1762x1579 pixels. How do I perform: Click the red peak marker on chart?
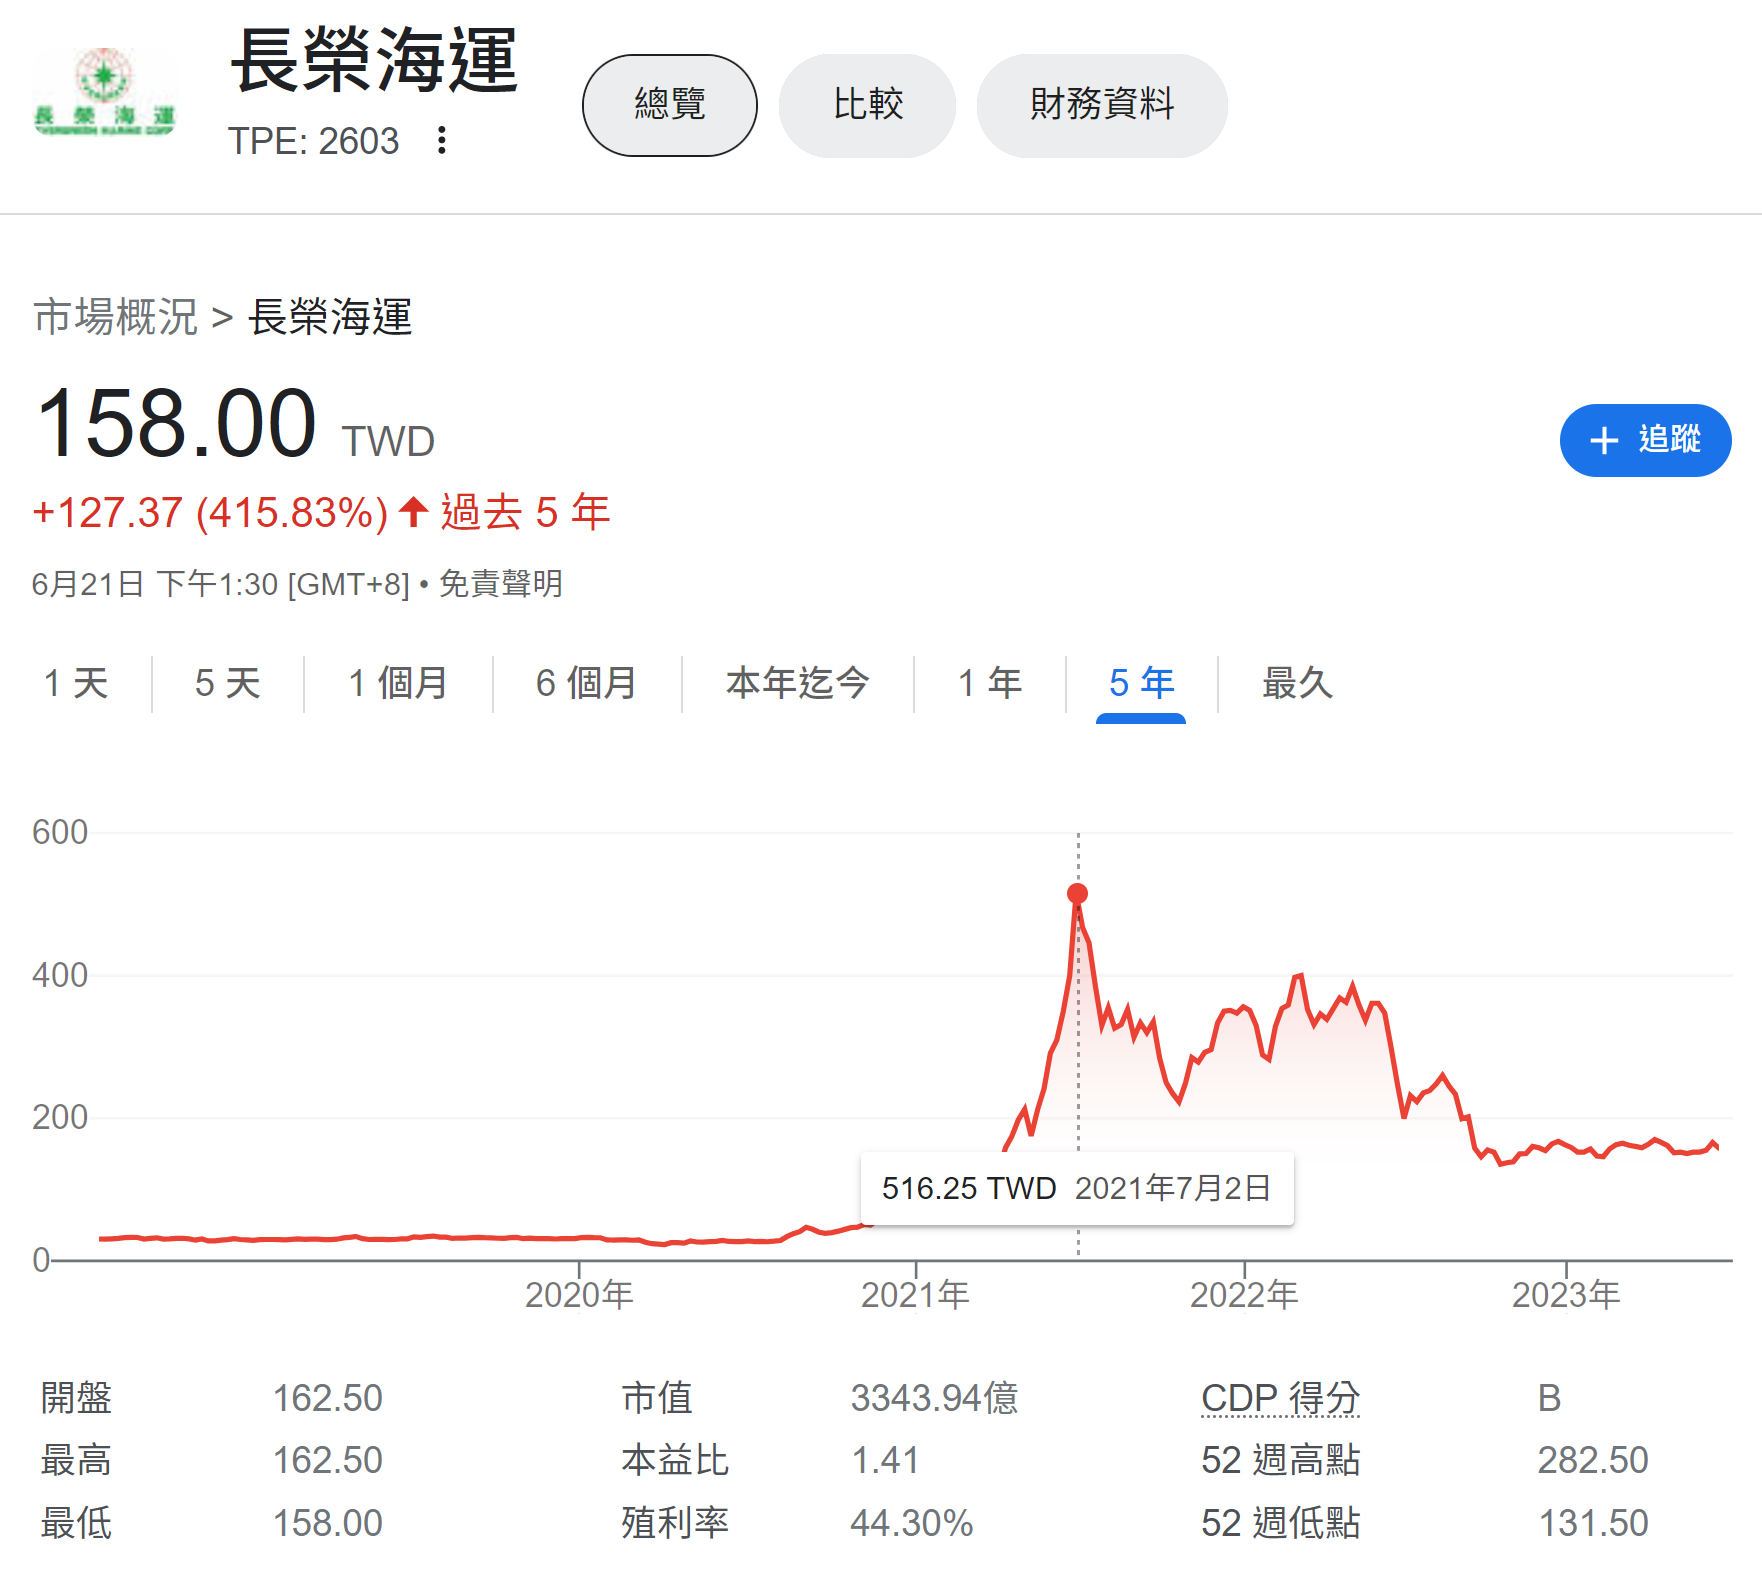(1077, 893)
